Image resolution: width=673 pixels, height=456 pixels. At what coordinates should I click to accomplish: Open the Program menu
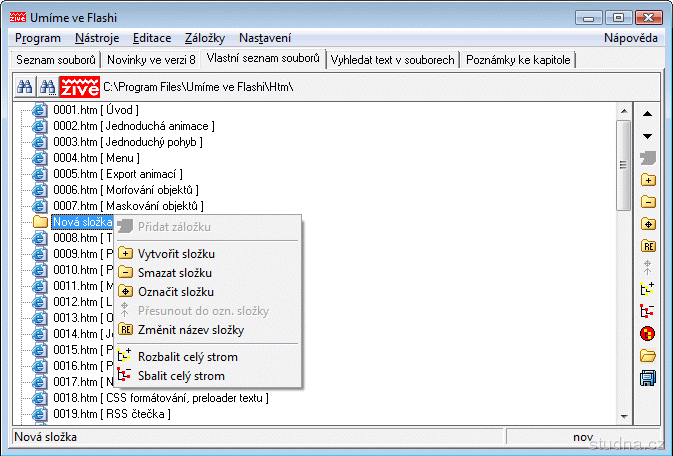pyautogui.click(x=38, y=38)
